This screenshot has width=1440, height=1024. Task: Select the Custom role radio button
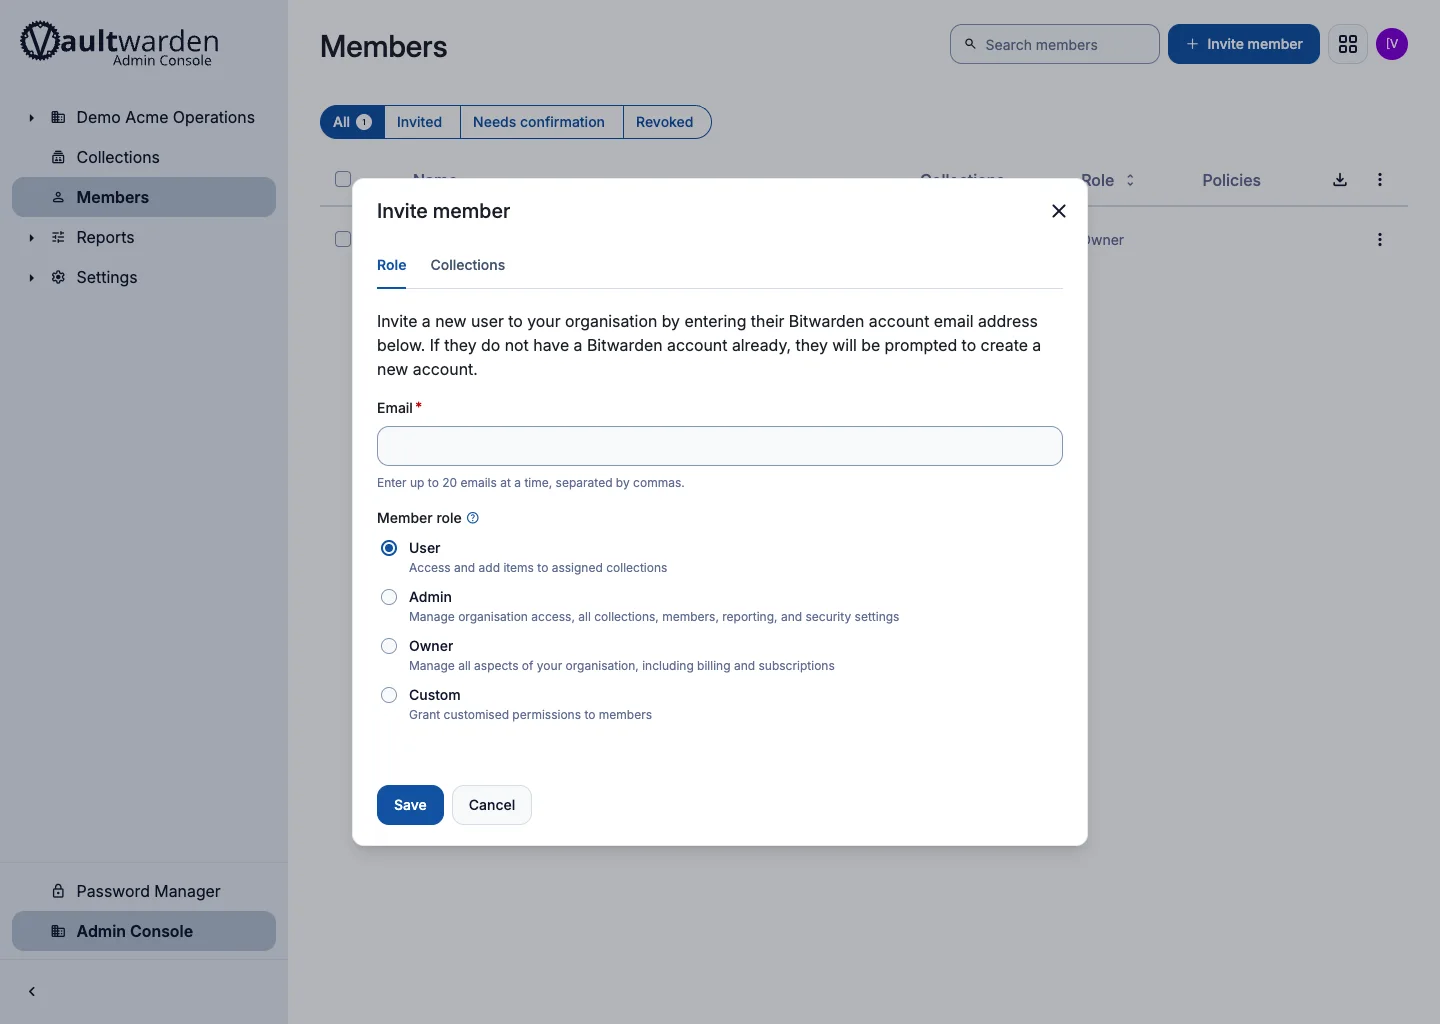point(389,695)
